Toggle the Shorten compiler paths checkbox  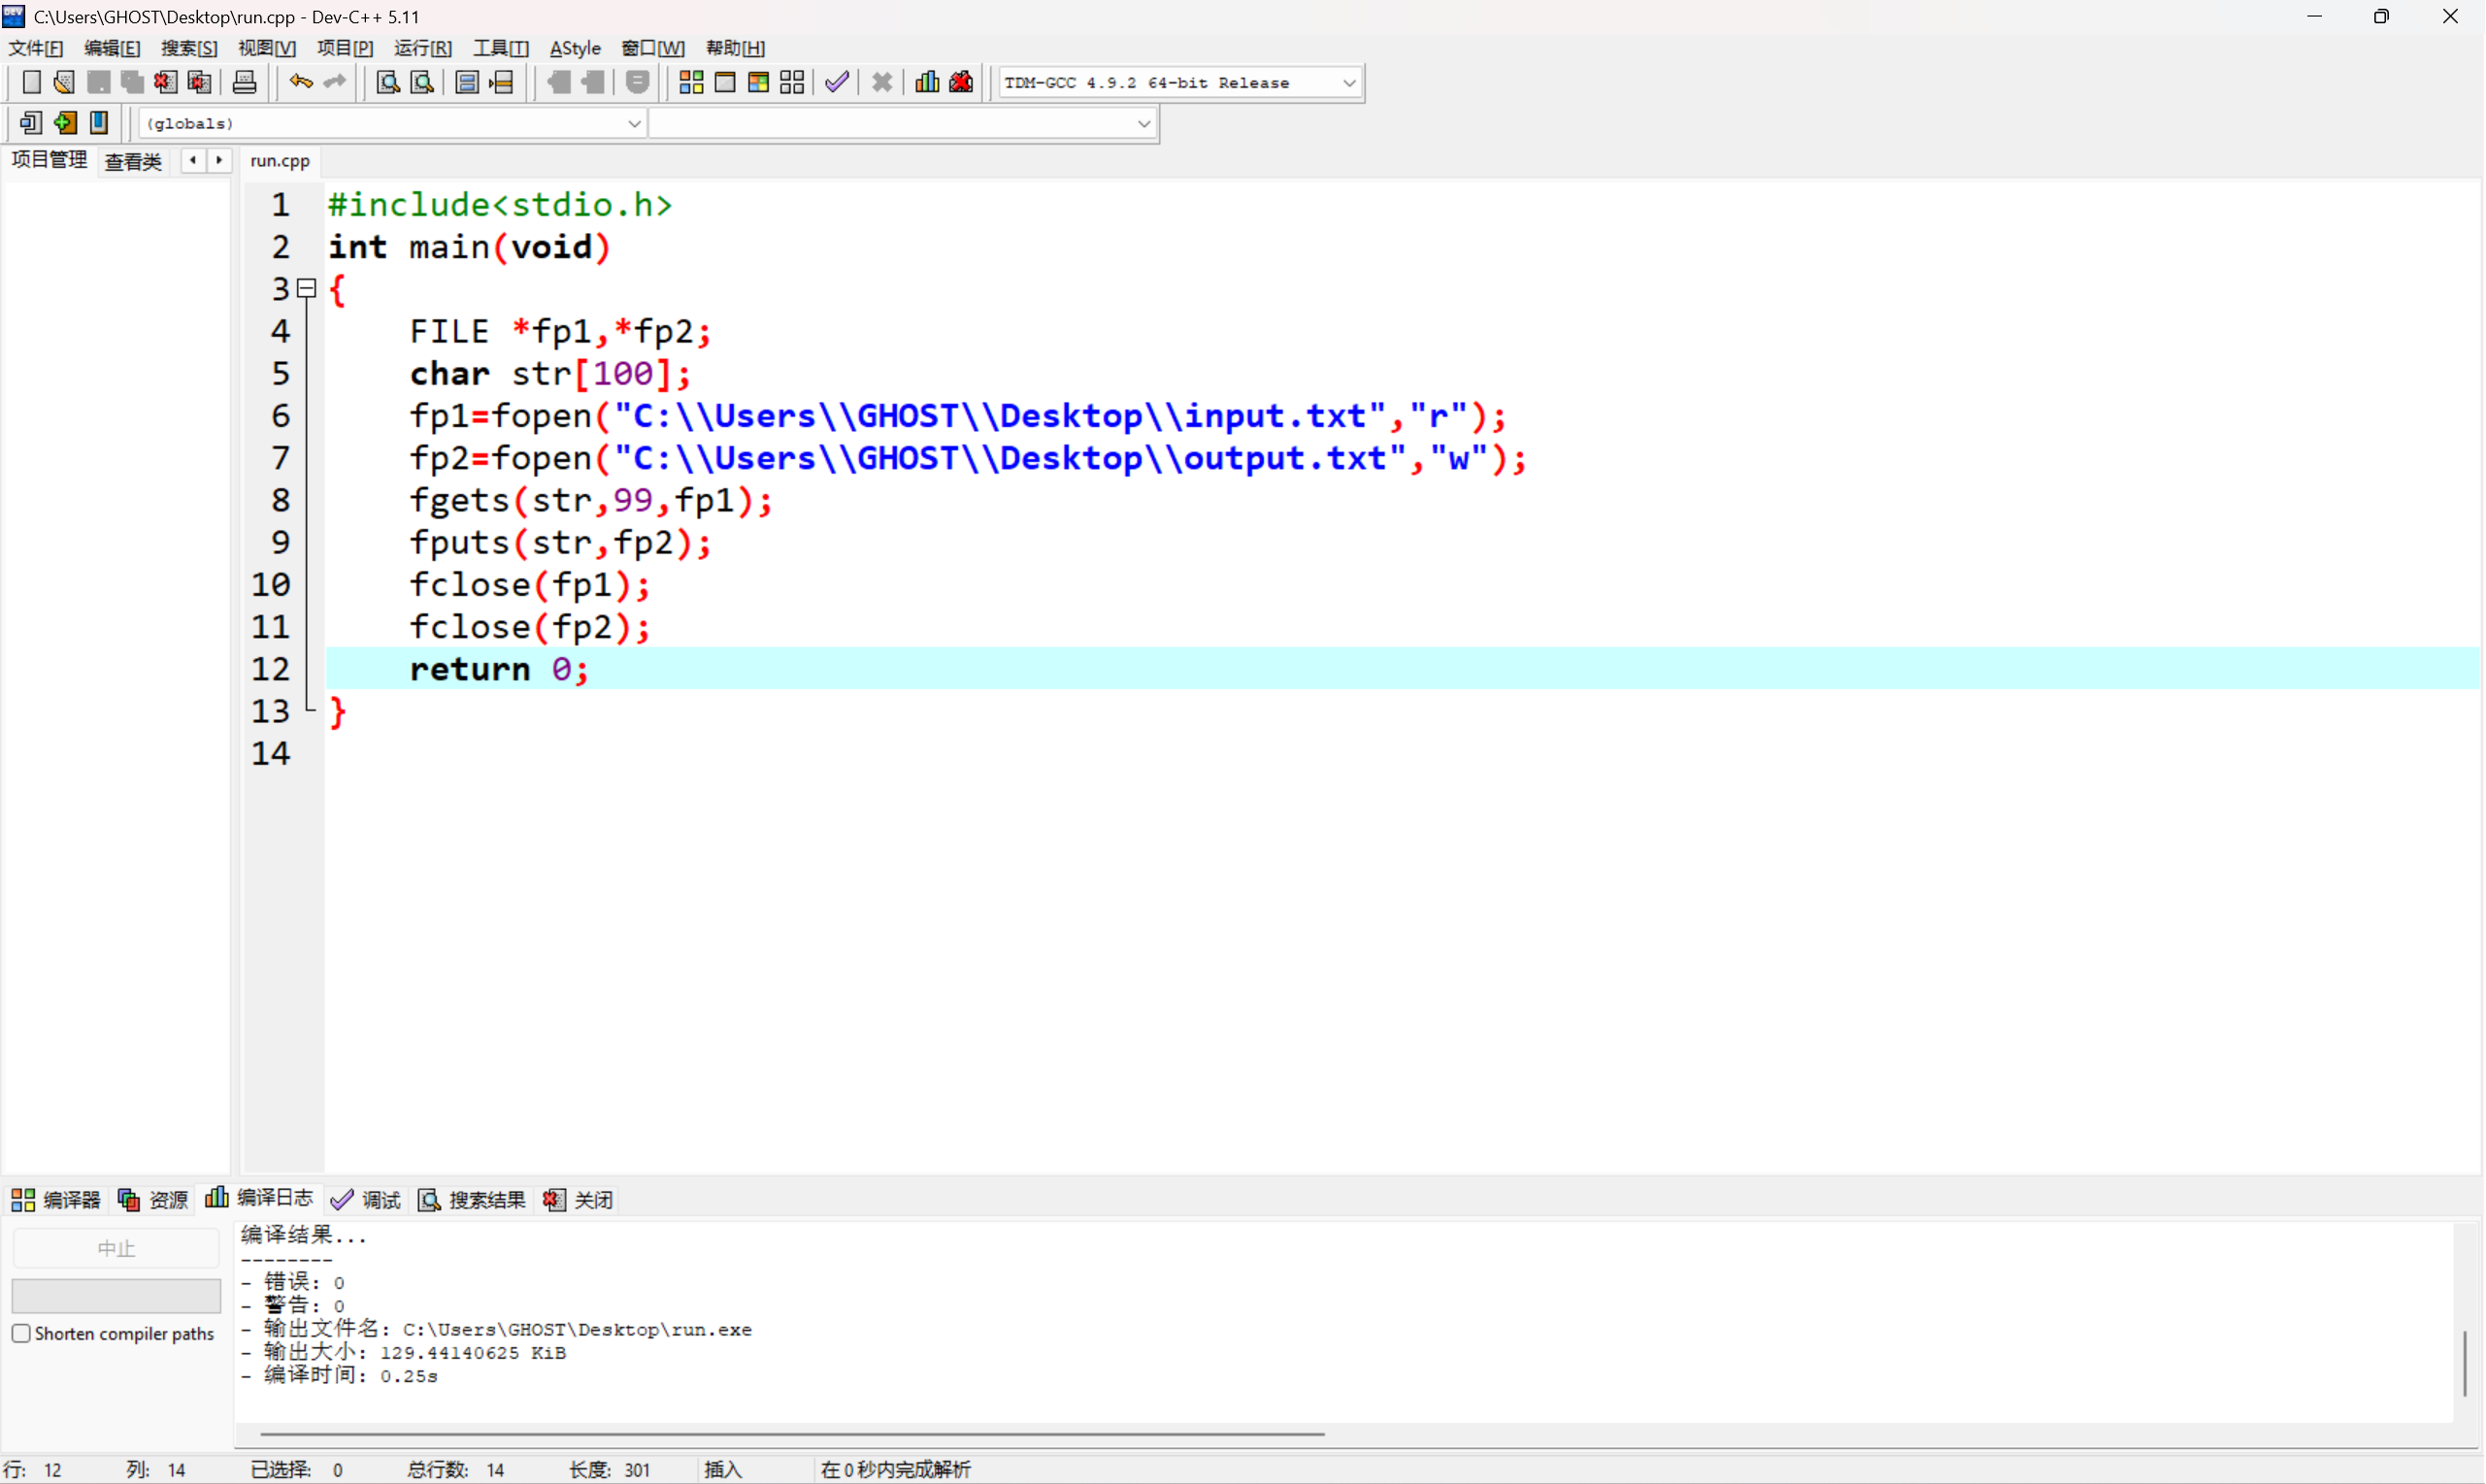pos(21,1334)
